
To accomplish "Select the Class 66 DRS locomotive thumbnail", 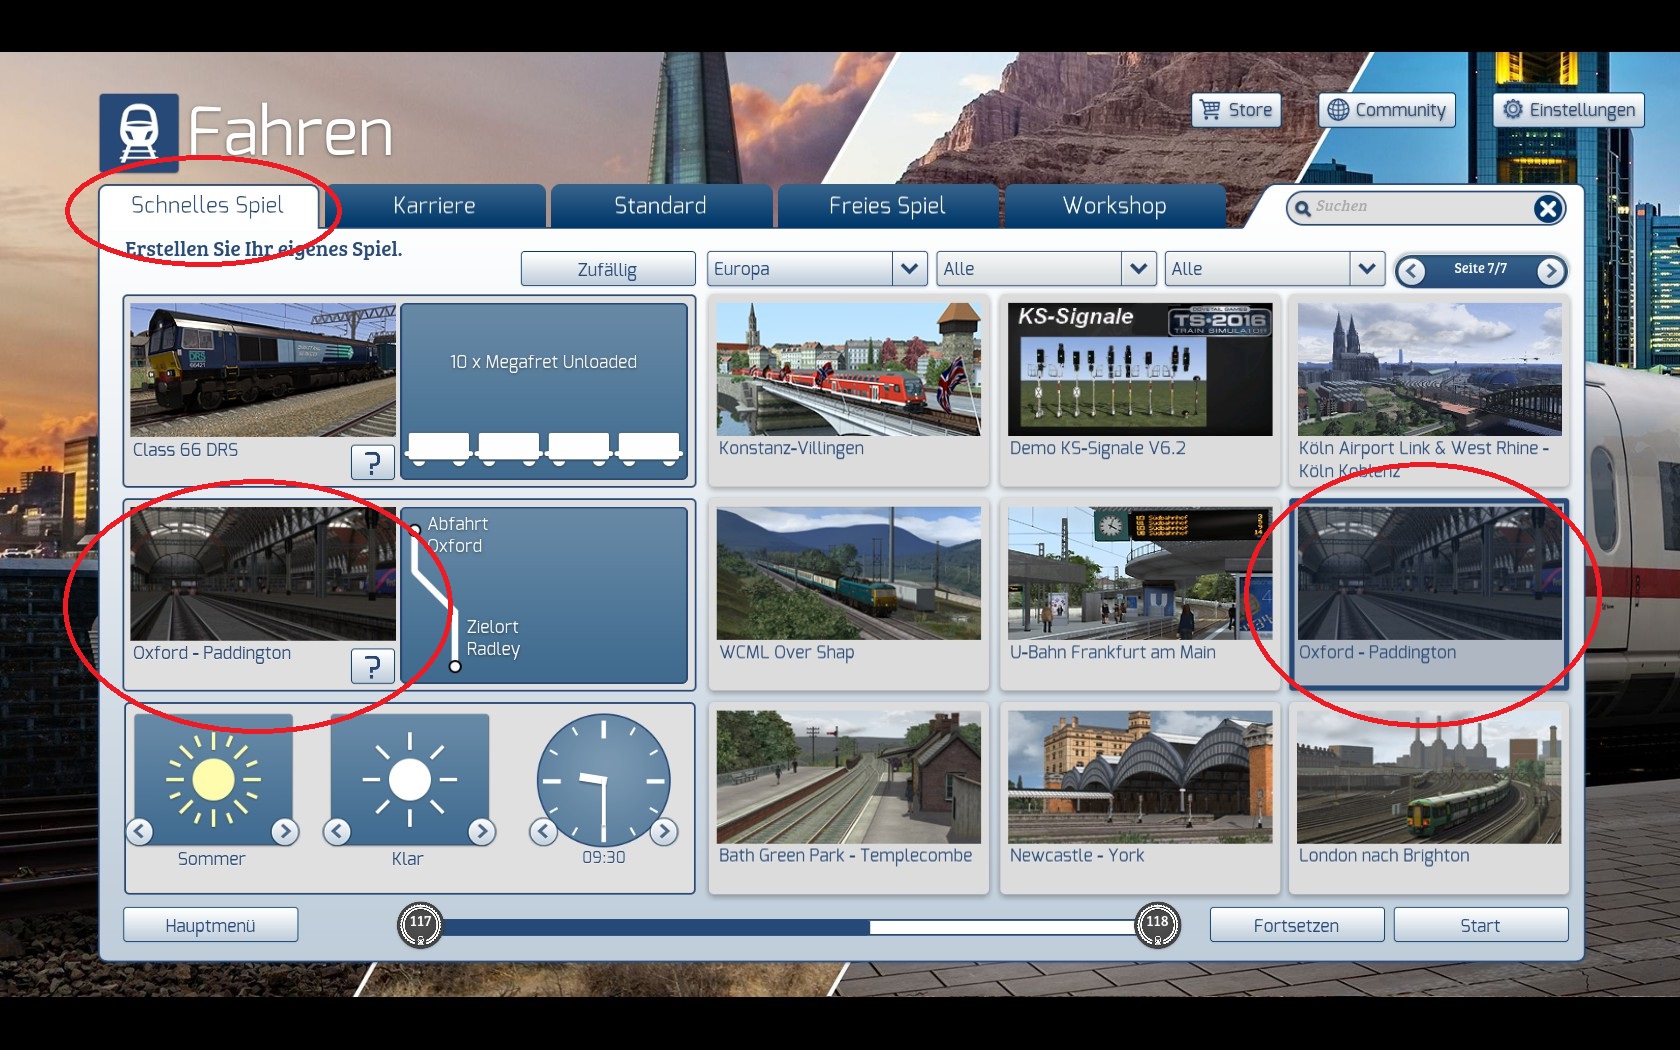I will coord(263,370).
